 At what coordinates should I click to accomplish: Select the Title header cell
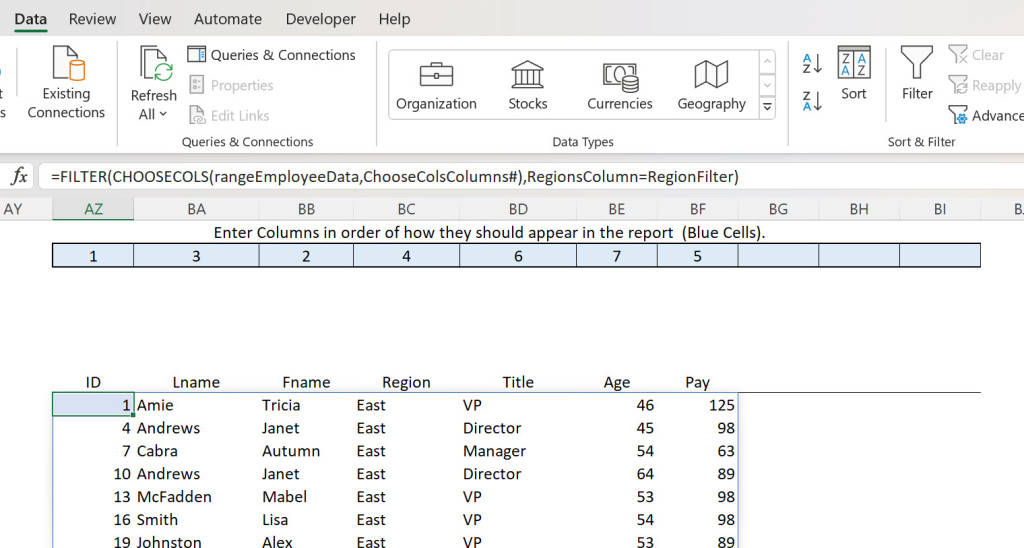click(x=518, y=382)
